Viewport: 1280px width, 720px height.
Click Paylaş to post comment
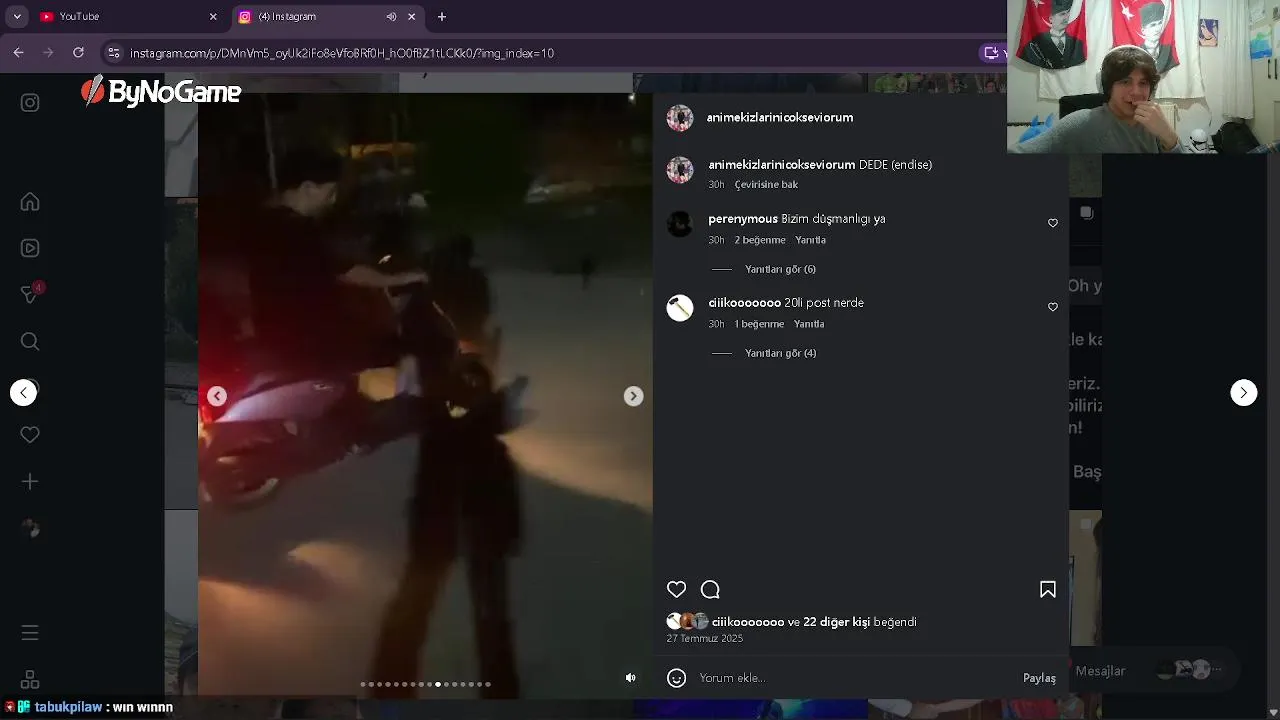(x=1039, y=678)
